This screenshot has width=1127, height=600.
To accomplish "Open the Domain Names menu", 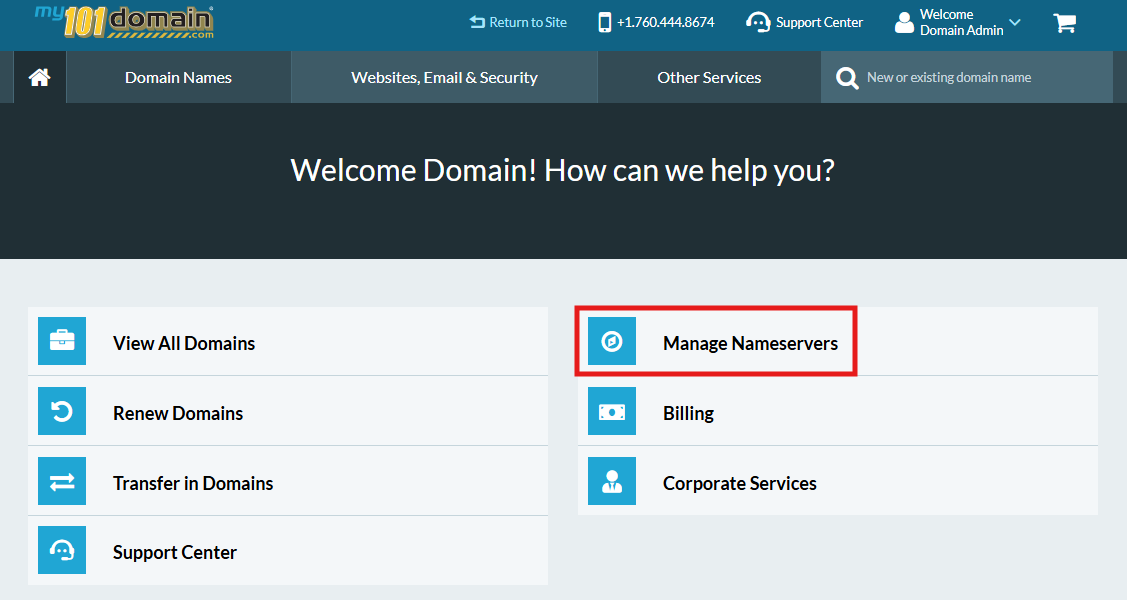I will (x=178, y=78).
